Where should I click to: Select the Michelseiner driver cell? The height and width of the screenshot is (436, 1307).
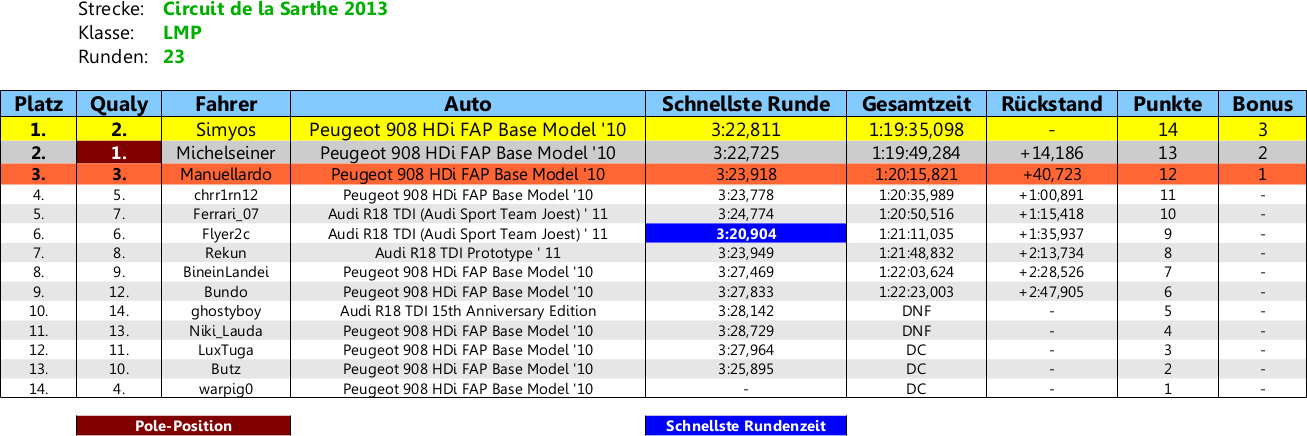point(226,153)
